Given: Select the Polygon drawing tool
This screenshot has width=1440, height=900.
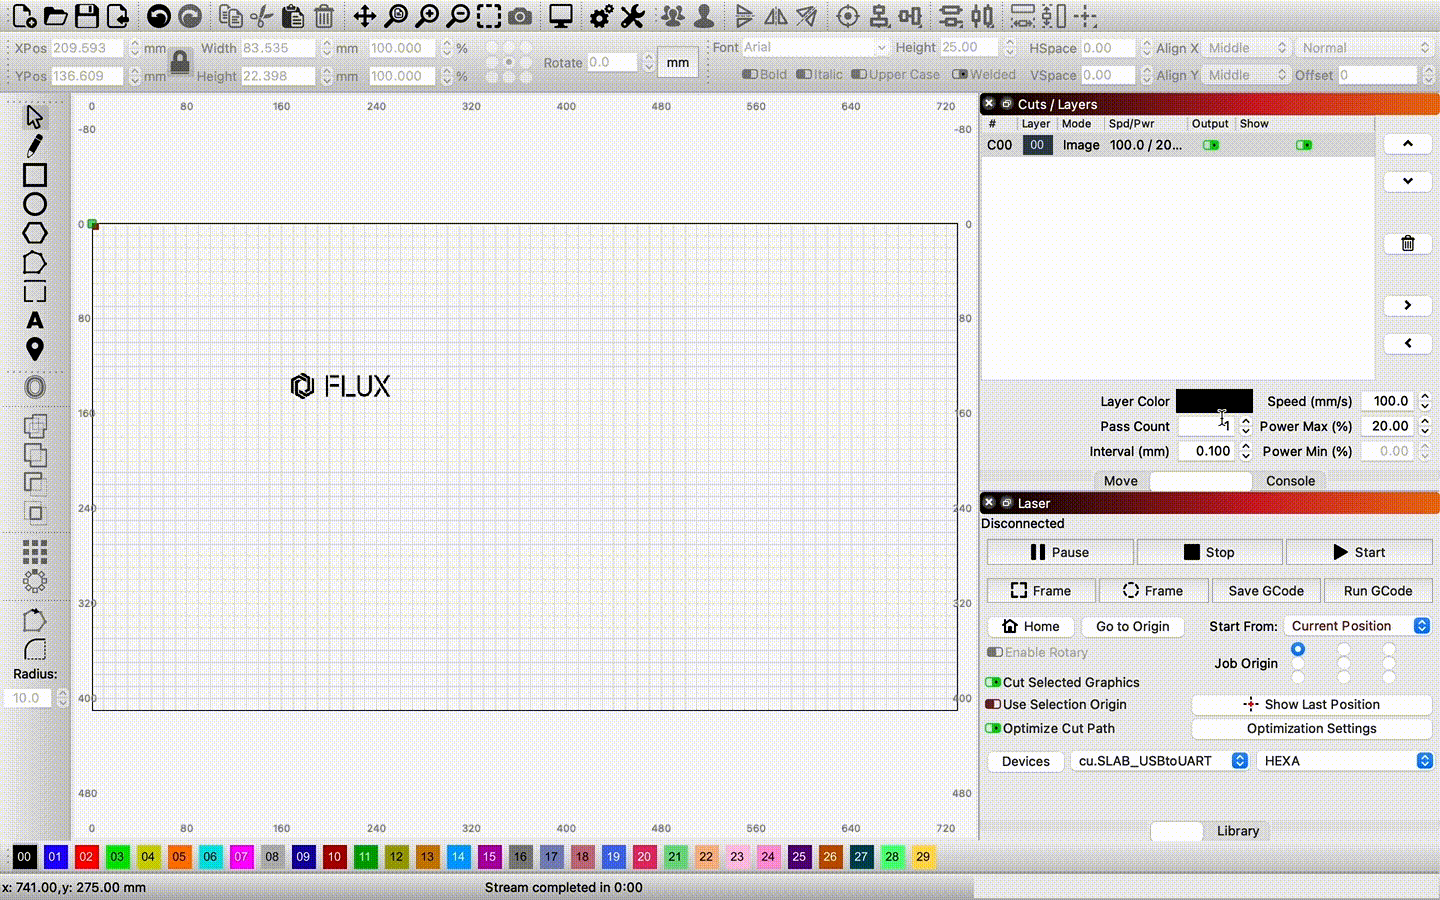Looking at the screenshot, I should tap(35, 232).
